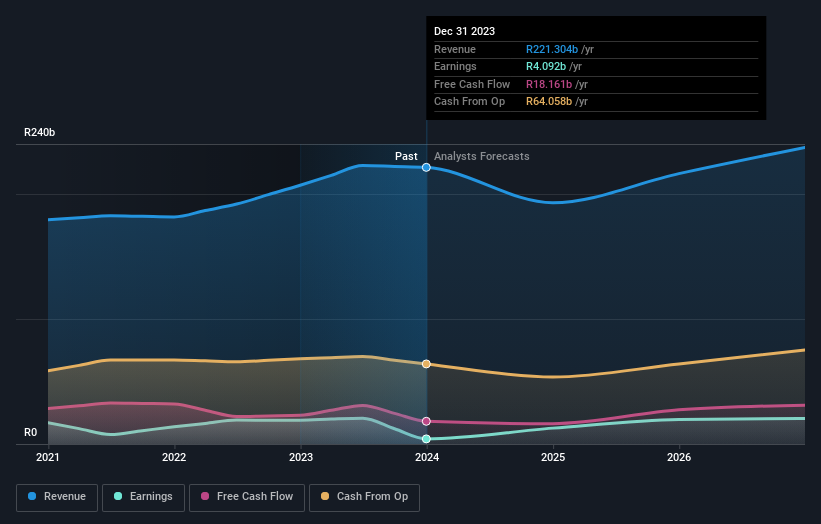Screen dimensions: 821x524
Task: Click the R240b y-axis label
Action: click(39, 132)
